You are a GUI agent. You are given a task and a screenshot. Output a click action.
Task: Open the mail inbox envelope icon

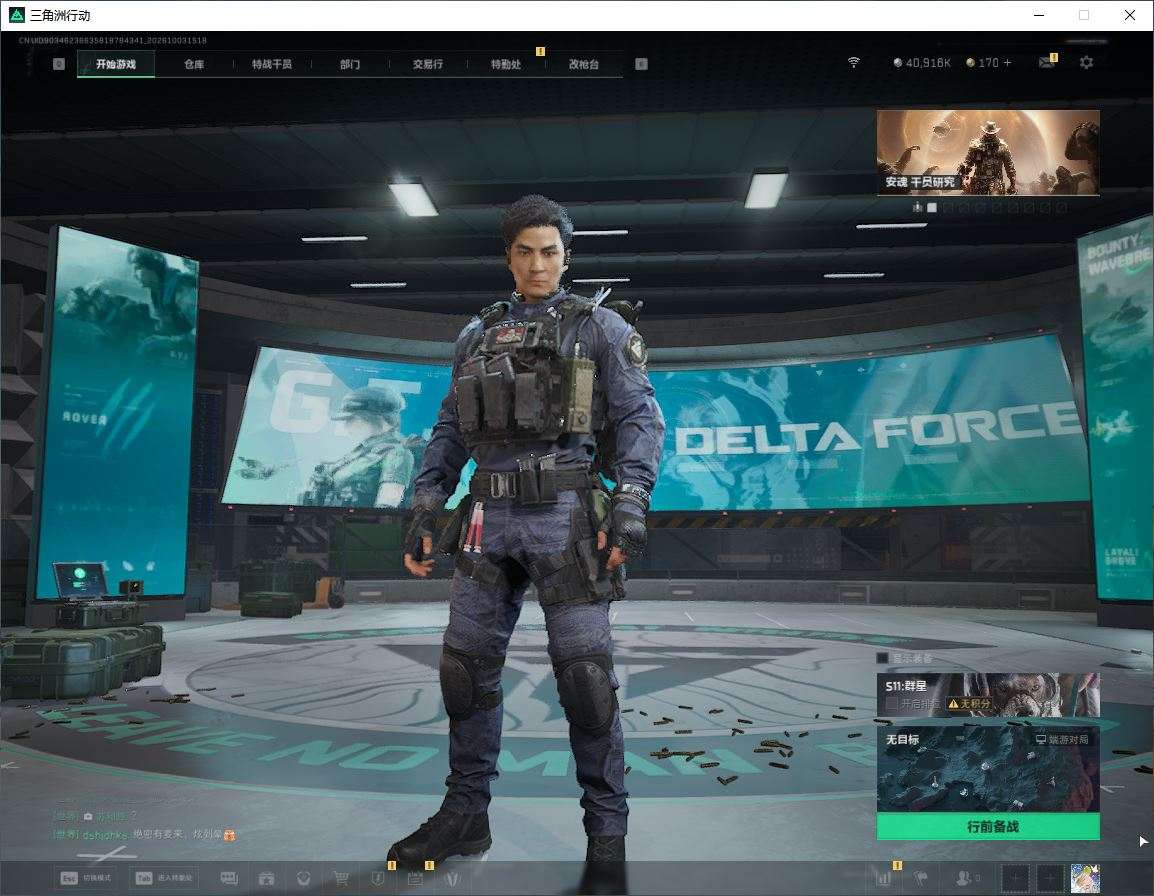(x=1047, y=63)
